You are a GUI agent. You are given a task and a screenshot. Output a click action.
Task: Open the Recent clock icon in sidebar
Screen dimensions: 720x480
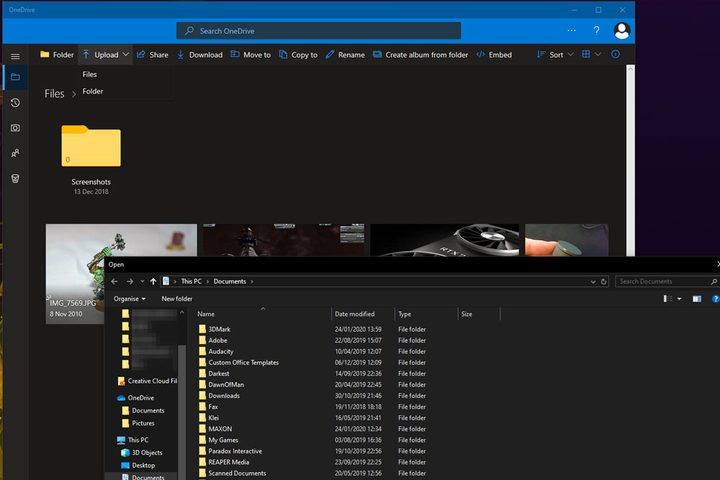tap(15, 102)
